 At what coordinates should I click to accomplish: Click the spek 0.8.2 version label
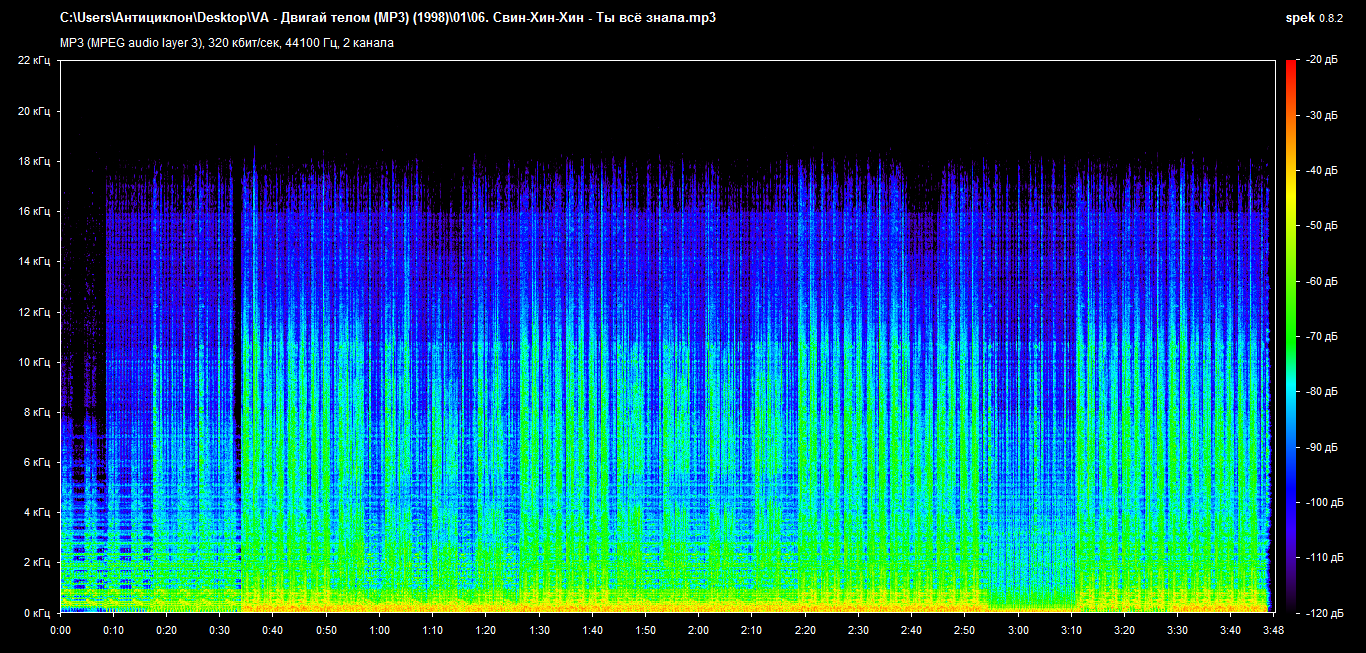click(x=1315, y=18)
